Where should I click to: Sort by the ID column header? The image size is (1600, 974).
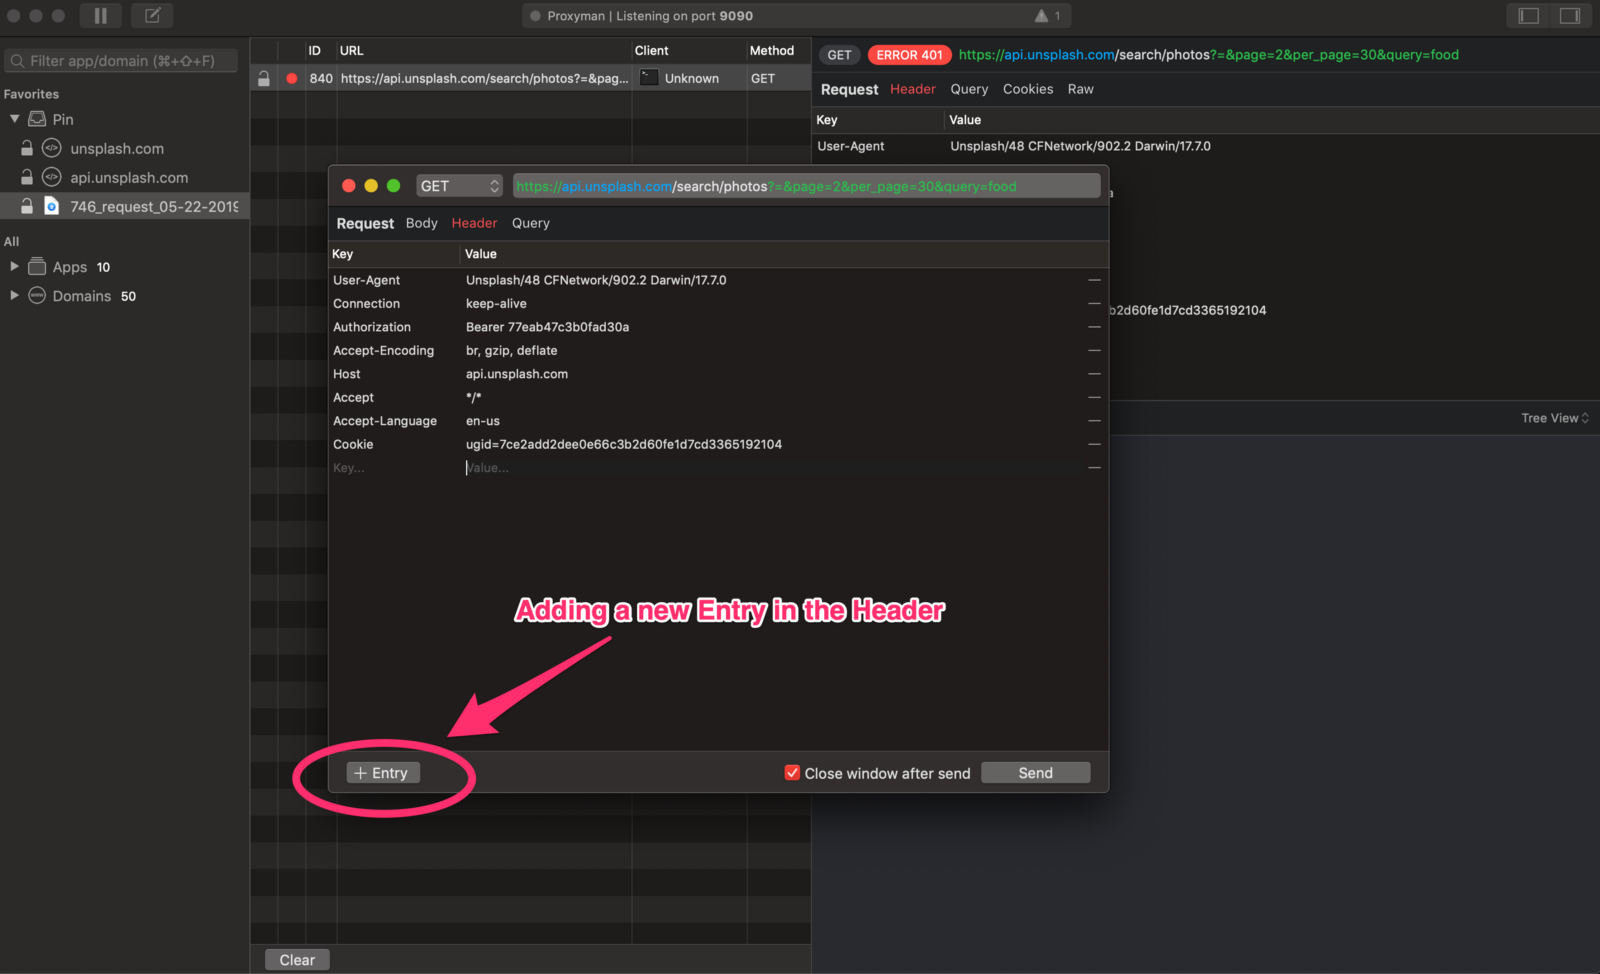coord(315,50)
